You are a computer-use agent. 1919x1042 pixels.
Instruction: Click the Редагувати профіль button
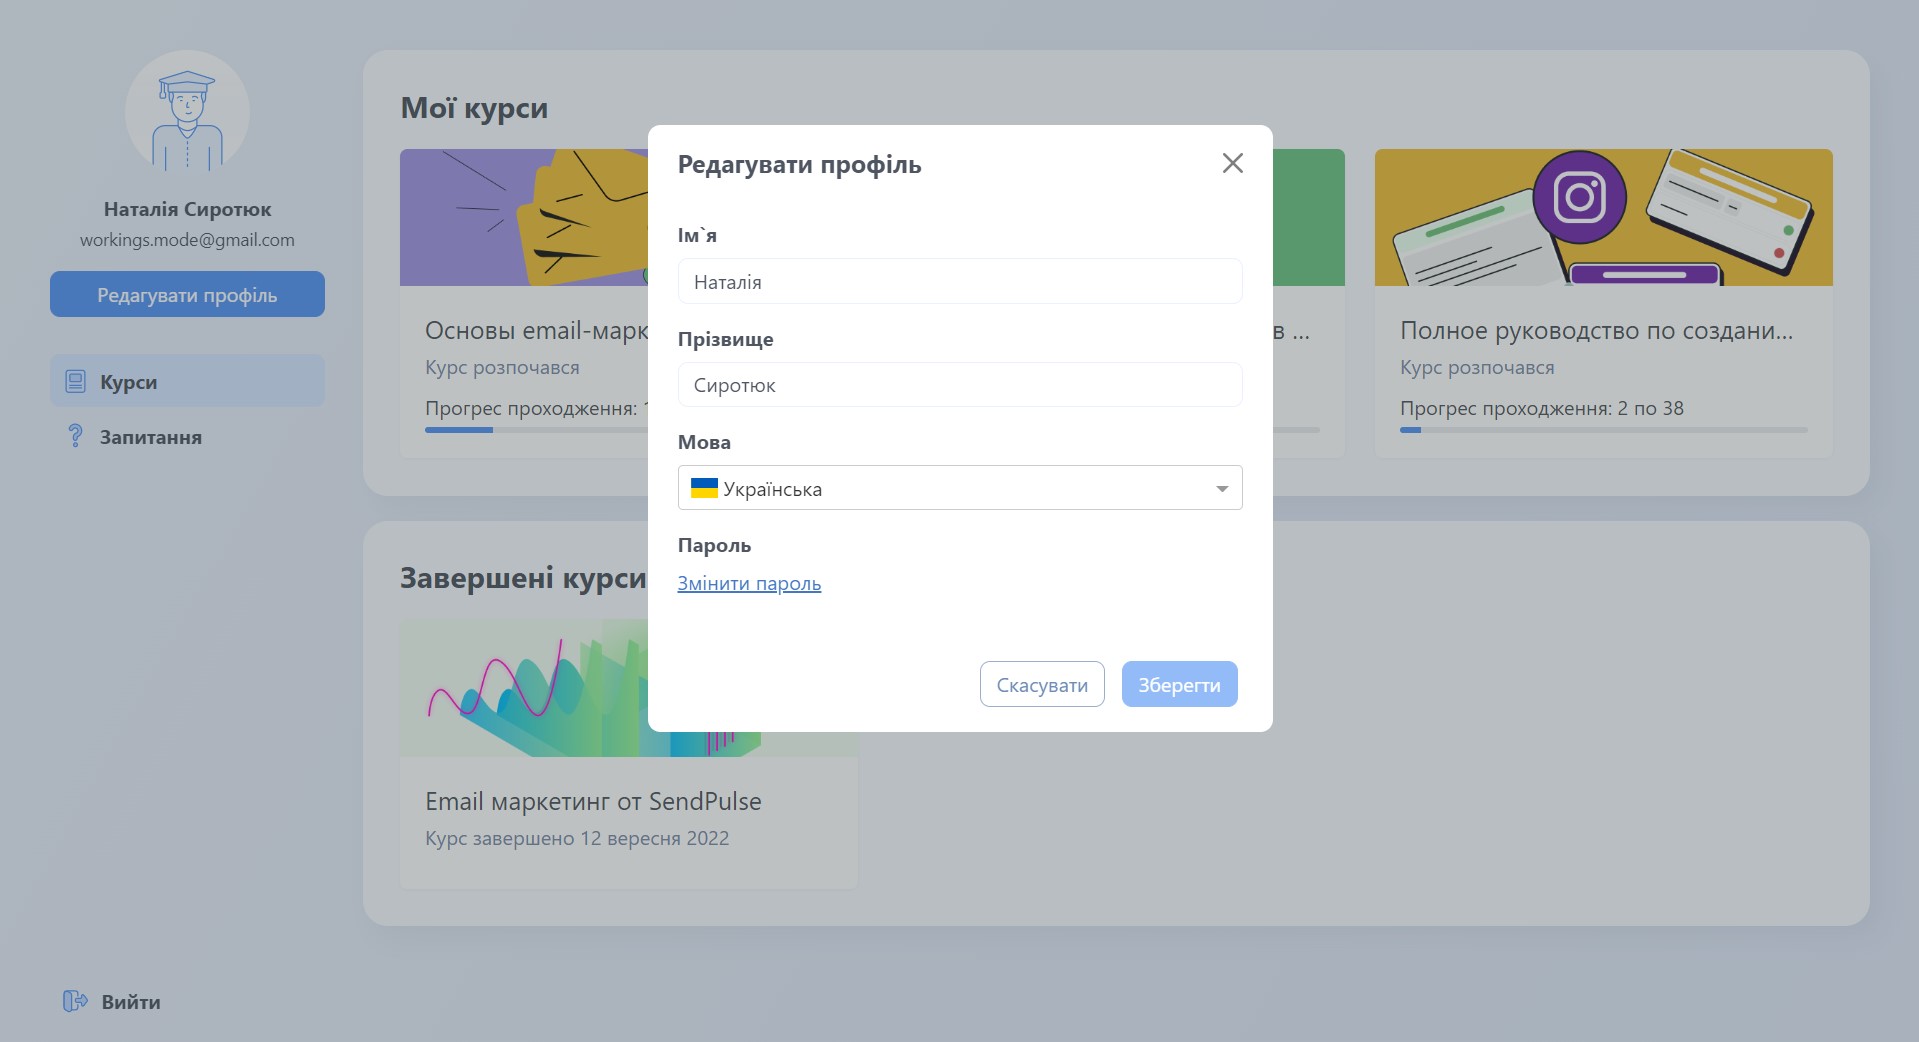pyautogui.click(x=187, y=294)
